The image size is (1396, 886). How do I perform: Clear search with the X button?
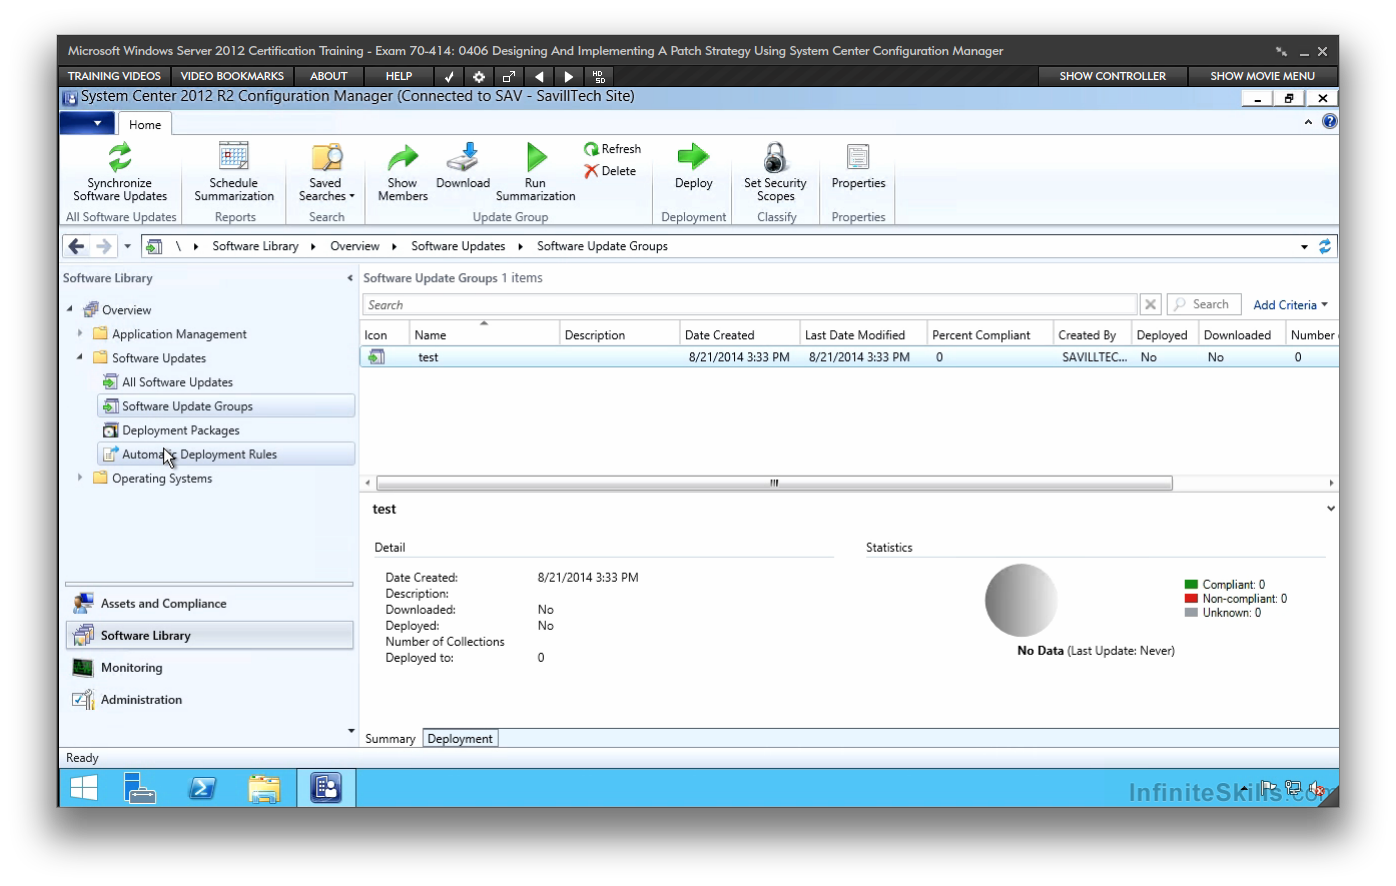pos(1150,305)
